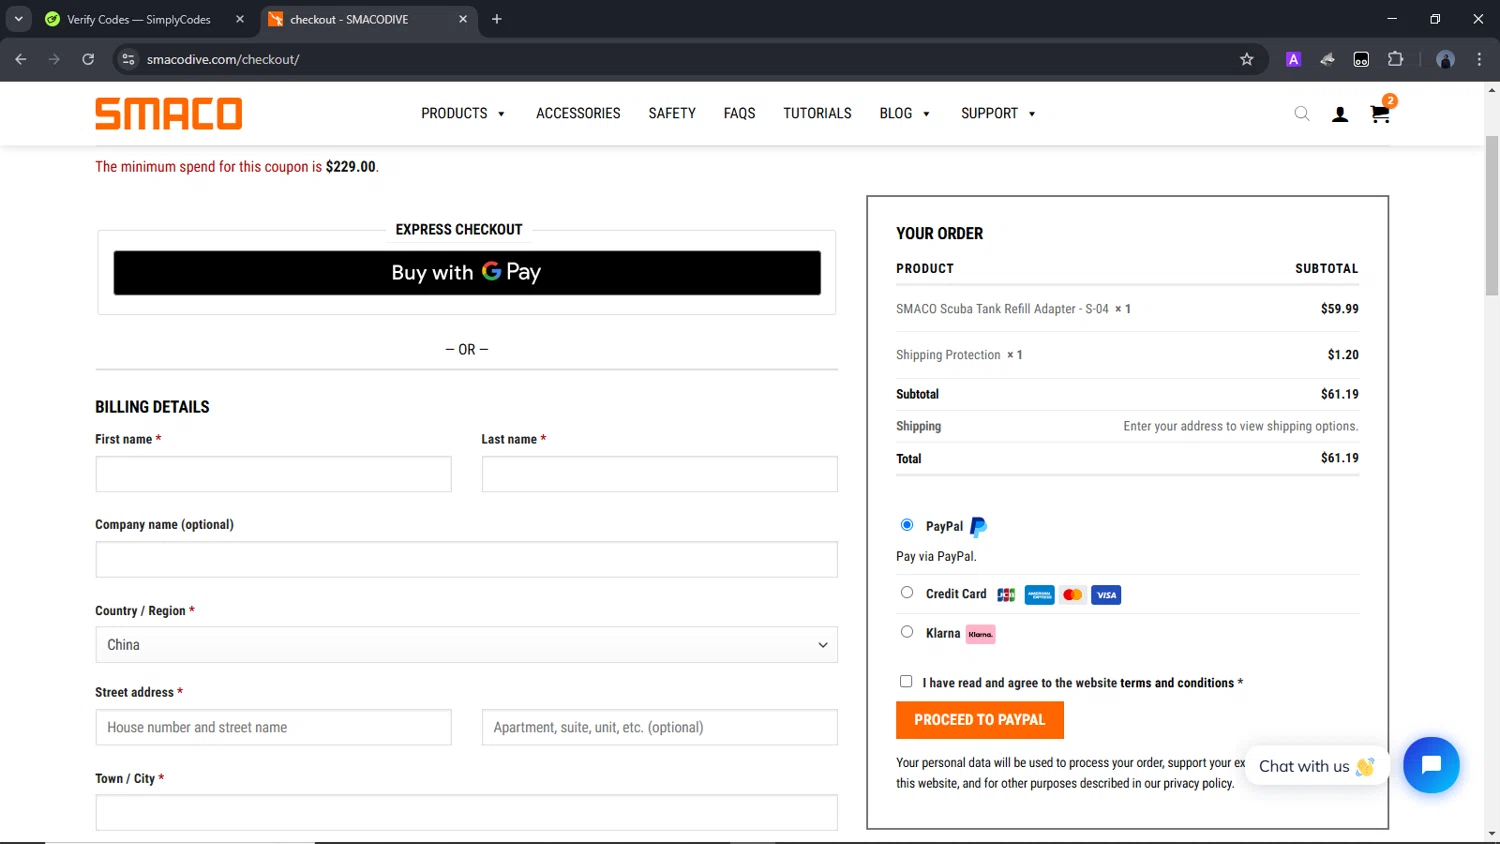This screenshot has height=844, width=1500.
Task: Close the checkout SMACODIVE tab
Action: (x=463, y=19)
